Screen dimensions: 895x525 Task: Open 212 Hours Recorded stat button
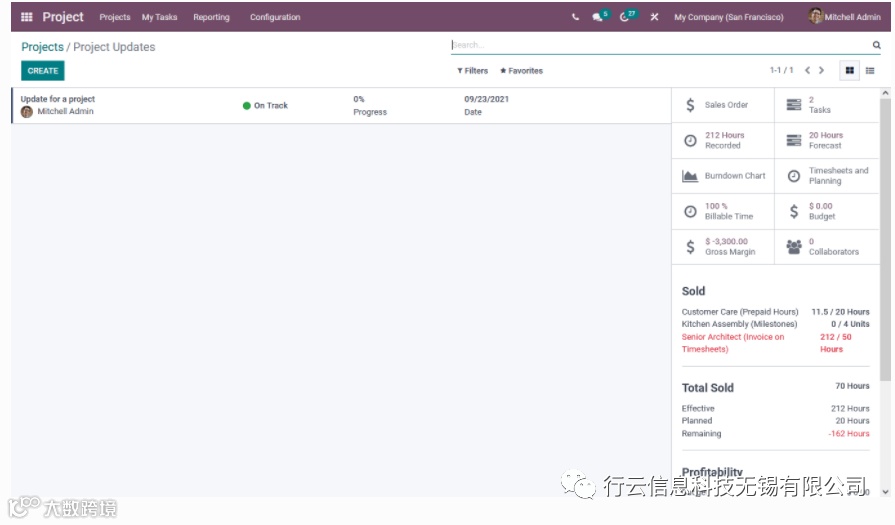[x=723, y=140]
